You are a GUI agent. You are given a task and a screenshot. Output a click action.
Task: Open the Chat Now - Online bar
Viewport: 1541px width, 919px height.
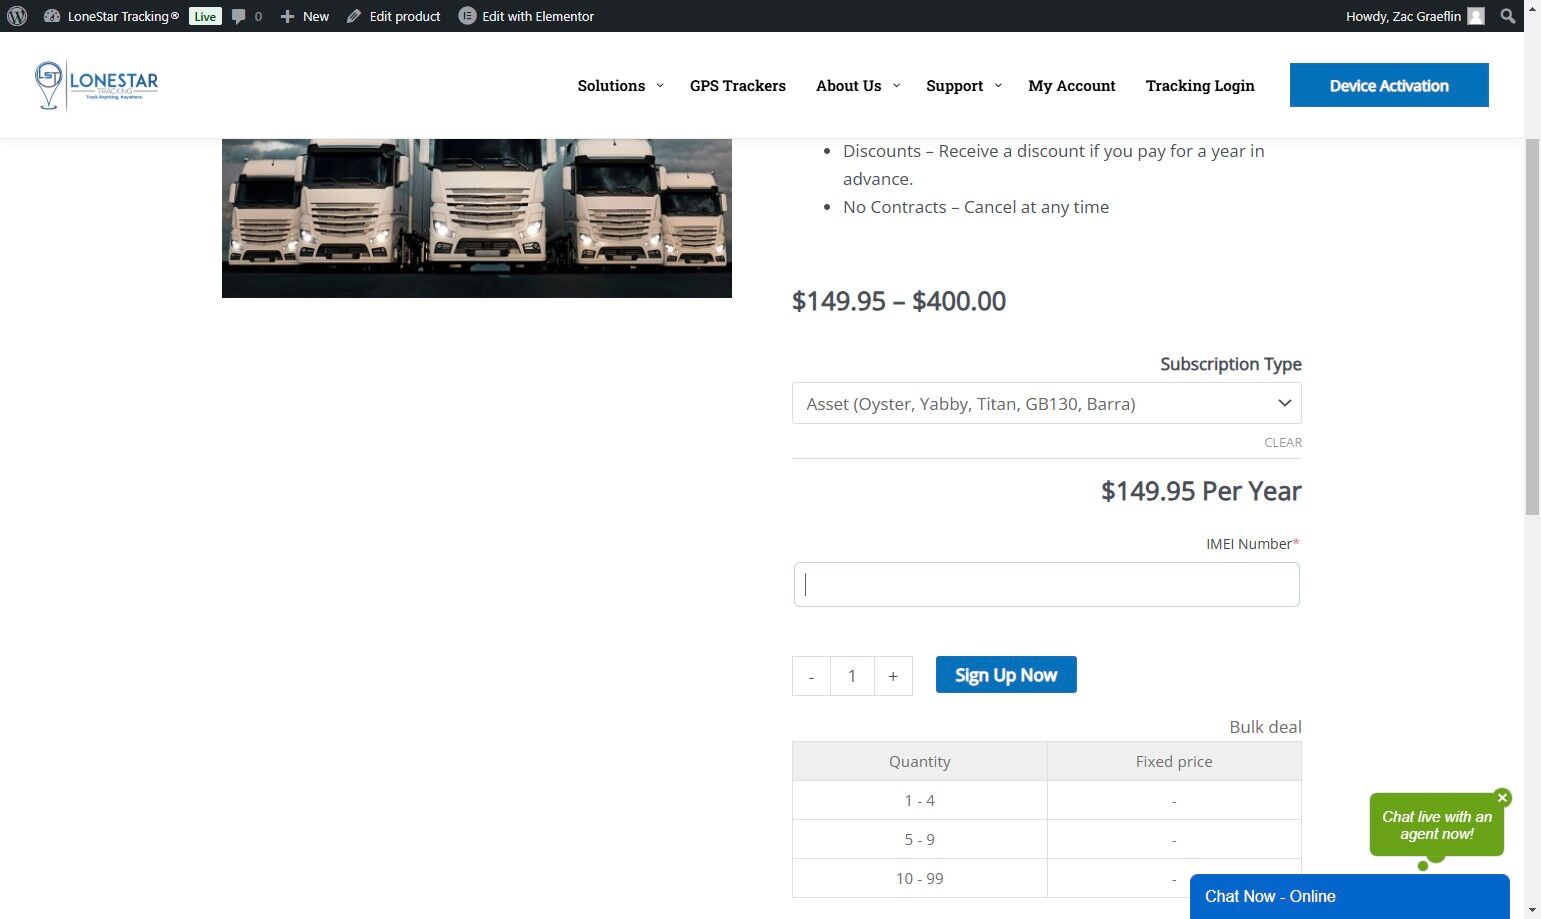click(1350, 897)
